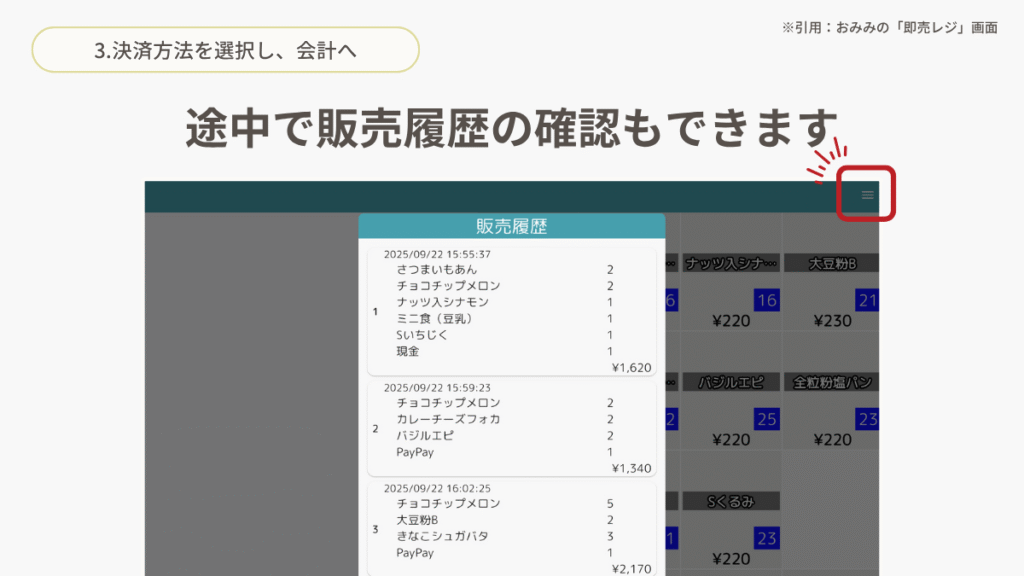Click the blue 21 stock badge
1024x576 pixels.
coord(867,301)
